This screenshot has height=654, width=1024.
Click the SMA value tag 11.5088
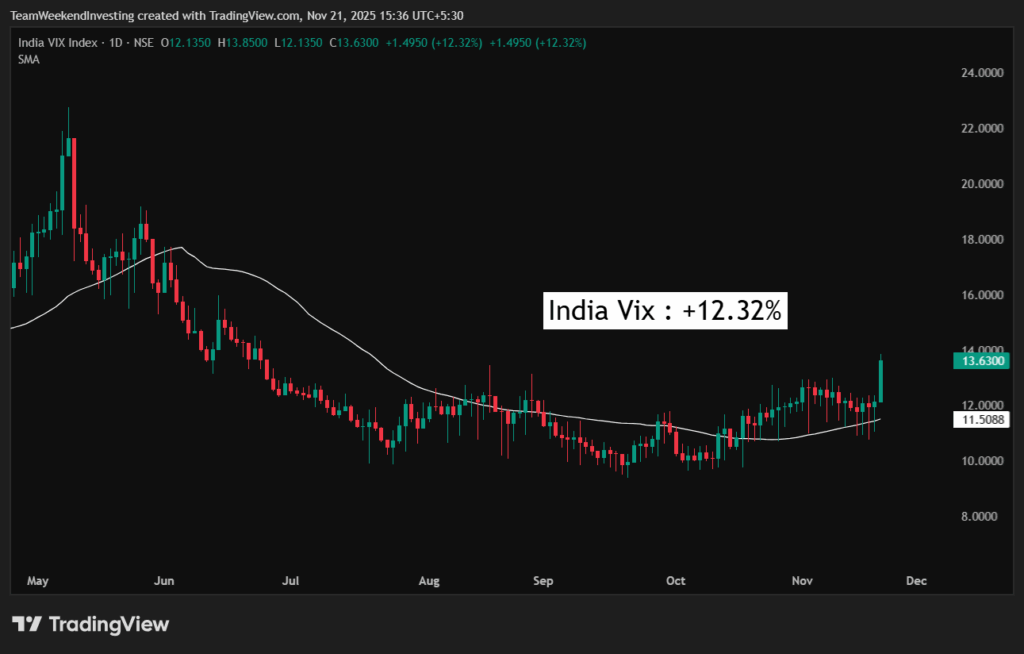click(x=982, y=421)
